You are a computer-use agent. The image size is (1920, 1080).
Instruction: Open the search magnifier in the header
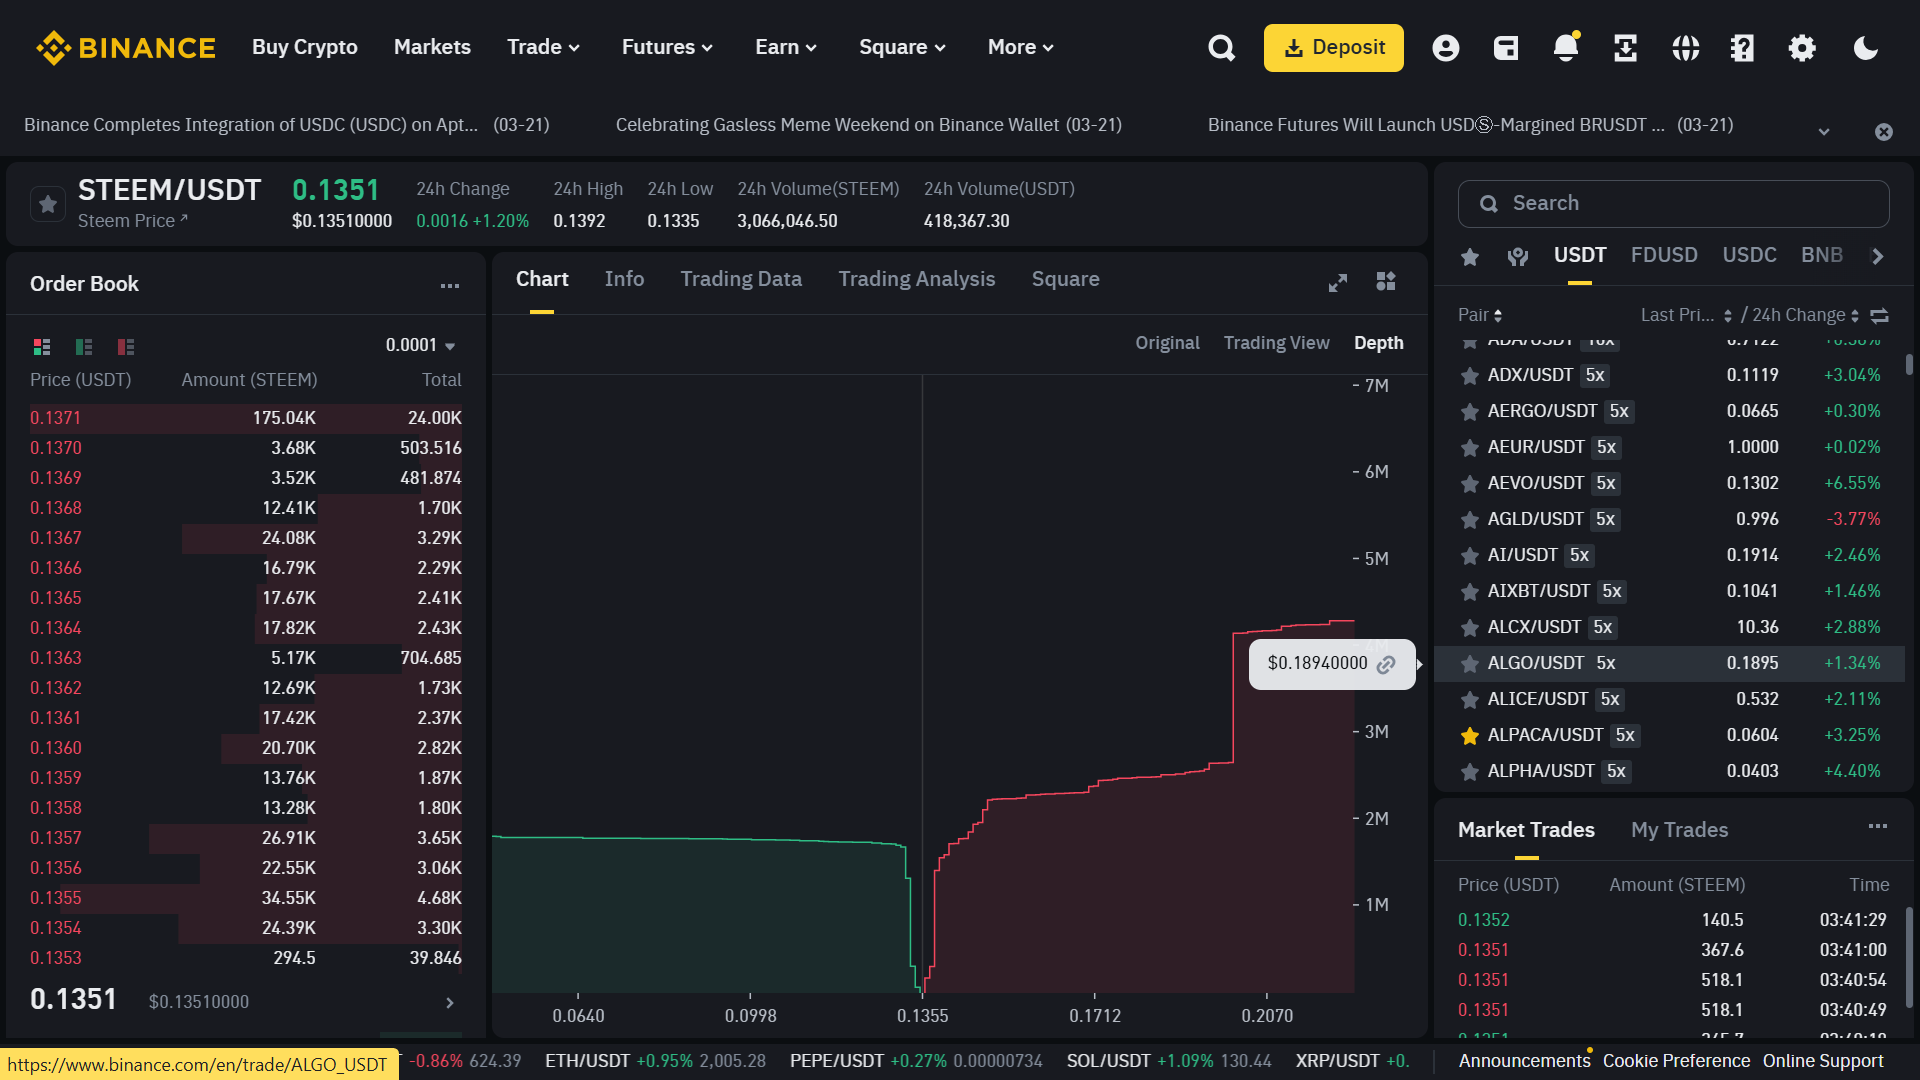coord(1221,48)
